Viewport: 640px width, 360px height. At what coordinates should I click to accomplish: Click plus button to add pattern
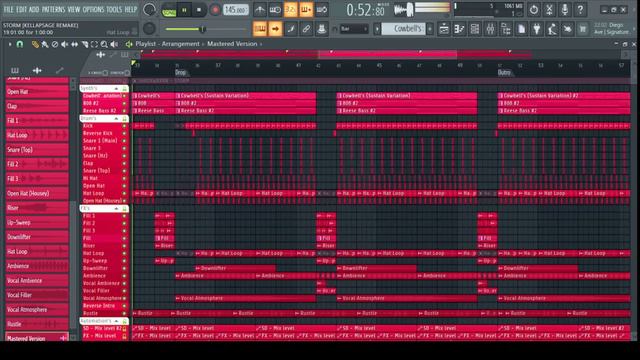(429, 29)
